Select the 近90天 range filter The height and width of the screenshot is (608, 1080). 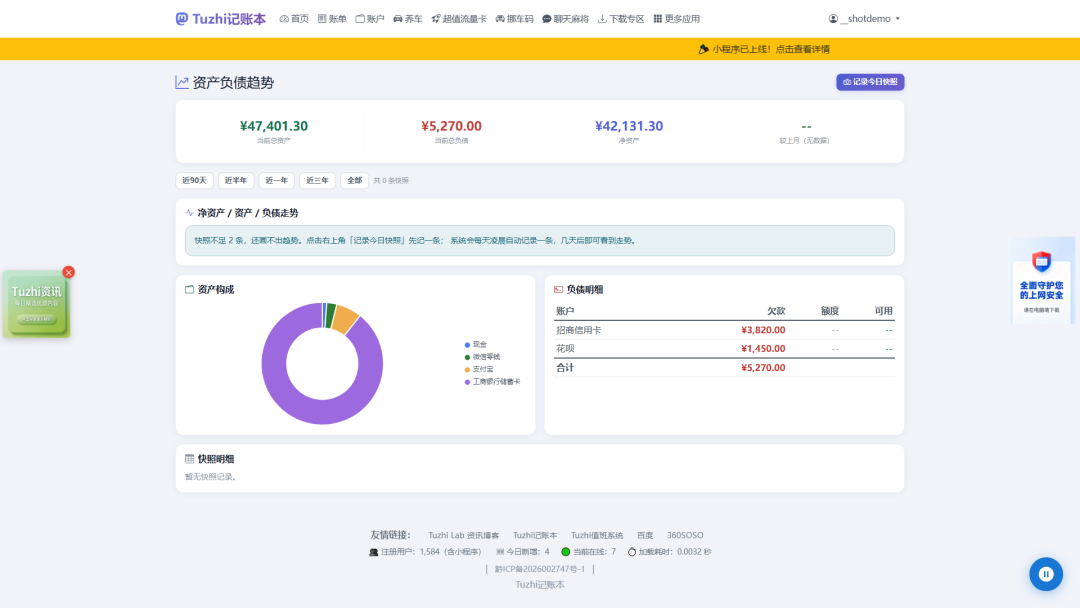pos(194,180)
